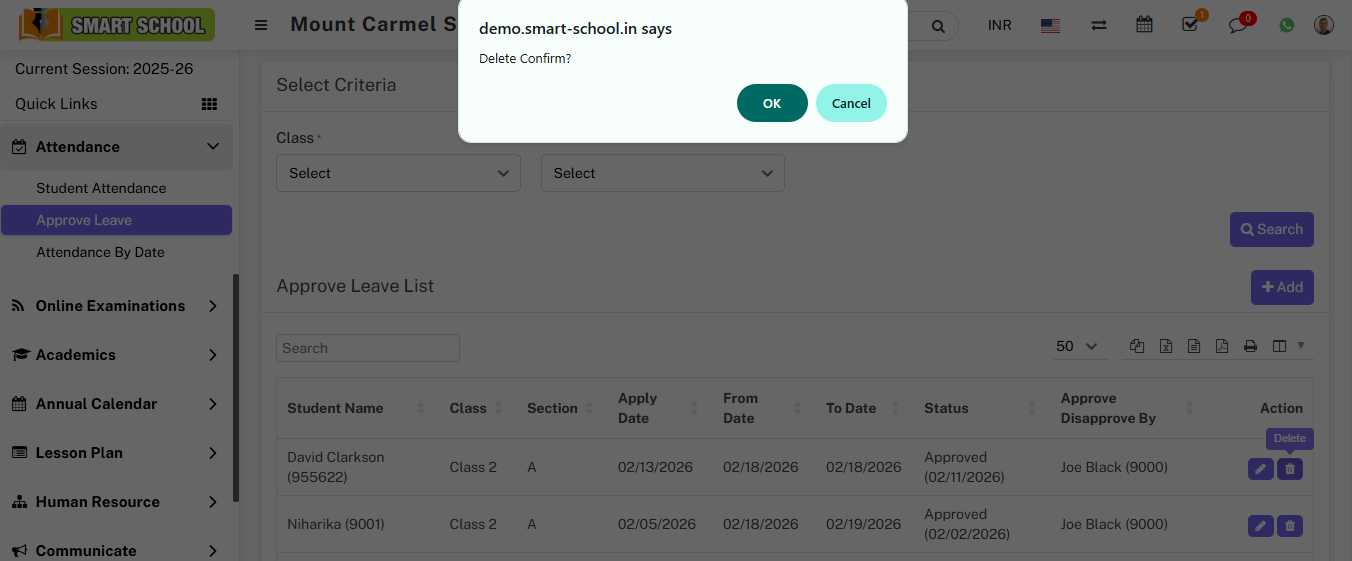This screenshot has height=561, width=1352.
Task: Cancel the delete confirmation dialog
Action: point(850,103)
